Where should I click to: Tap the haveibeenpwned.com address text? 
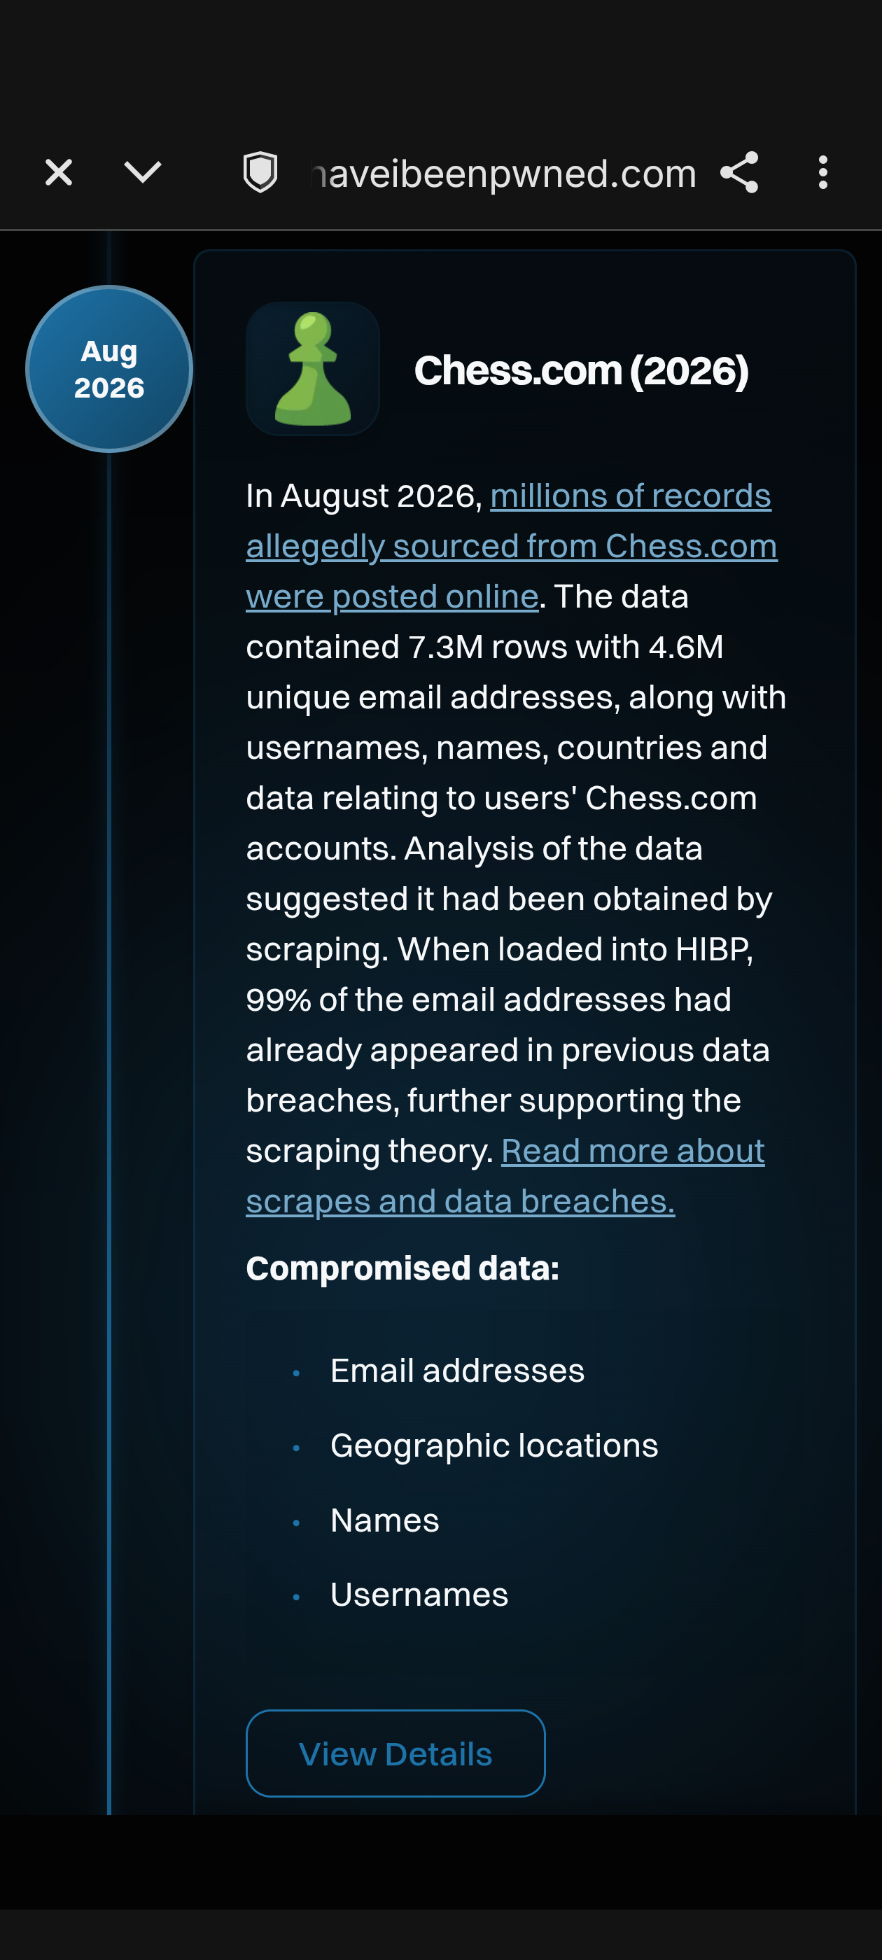(505, 174)
